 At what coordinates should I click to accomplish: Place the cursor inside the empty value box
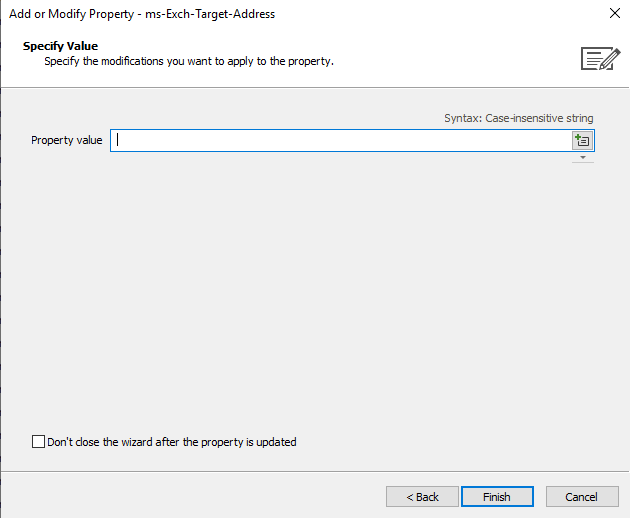pos(341,140)
